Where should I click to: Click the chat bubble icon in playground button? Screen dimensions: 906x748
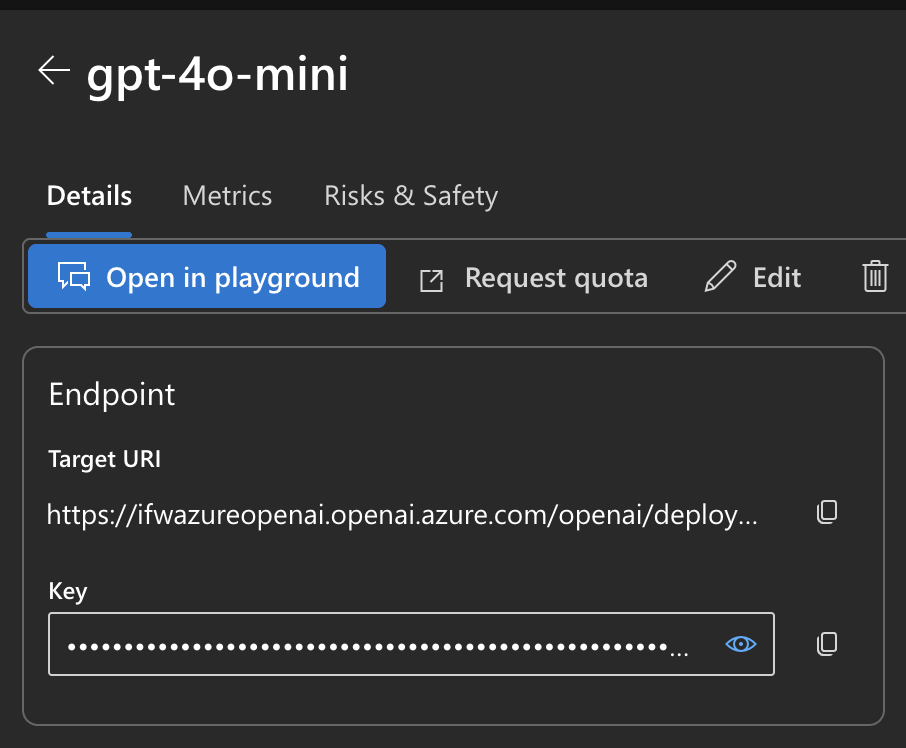[x=74, y=277]
